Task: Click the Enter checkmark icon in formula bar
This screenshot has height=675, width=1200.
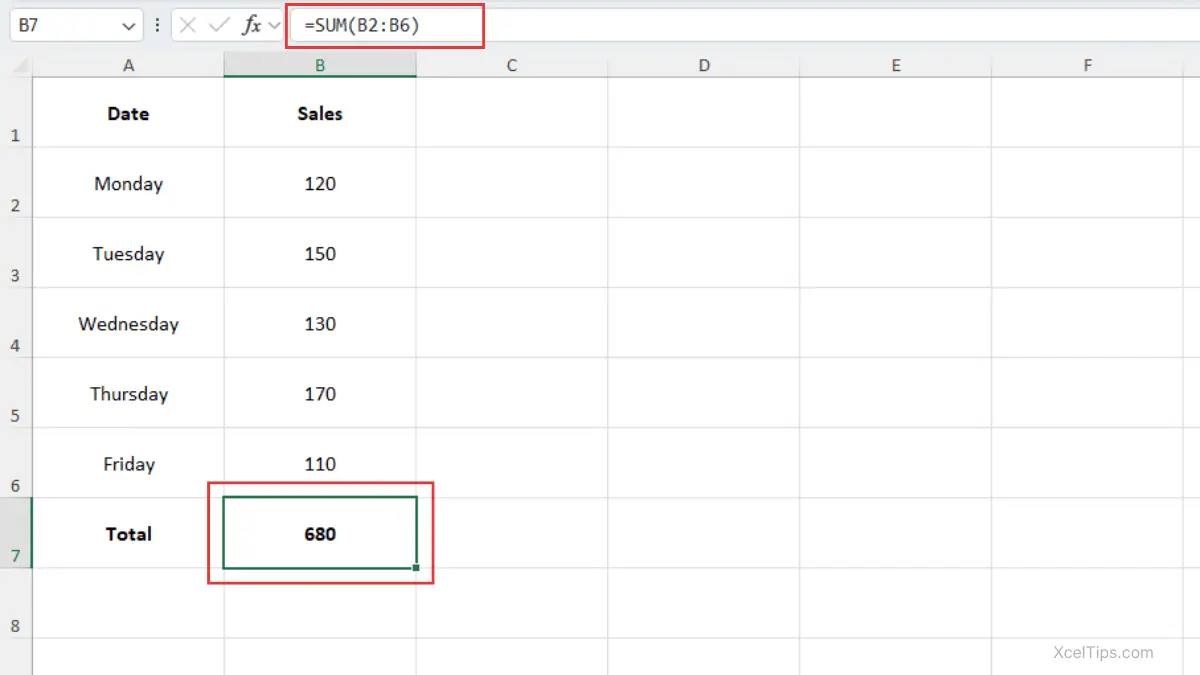Action: [219, 26]
